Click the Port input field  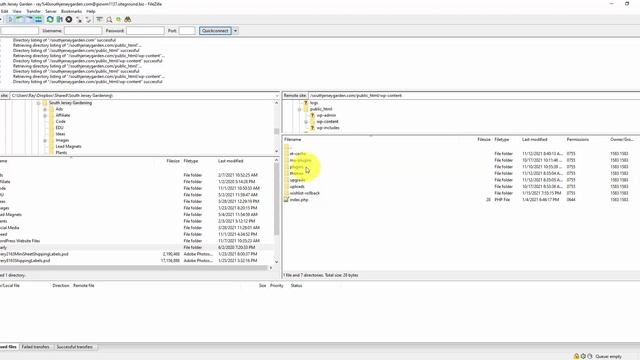click(x=187, y=31)
